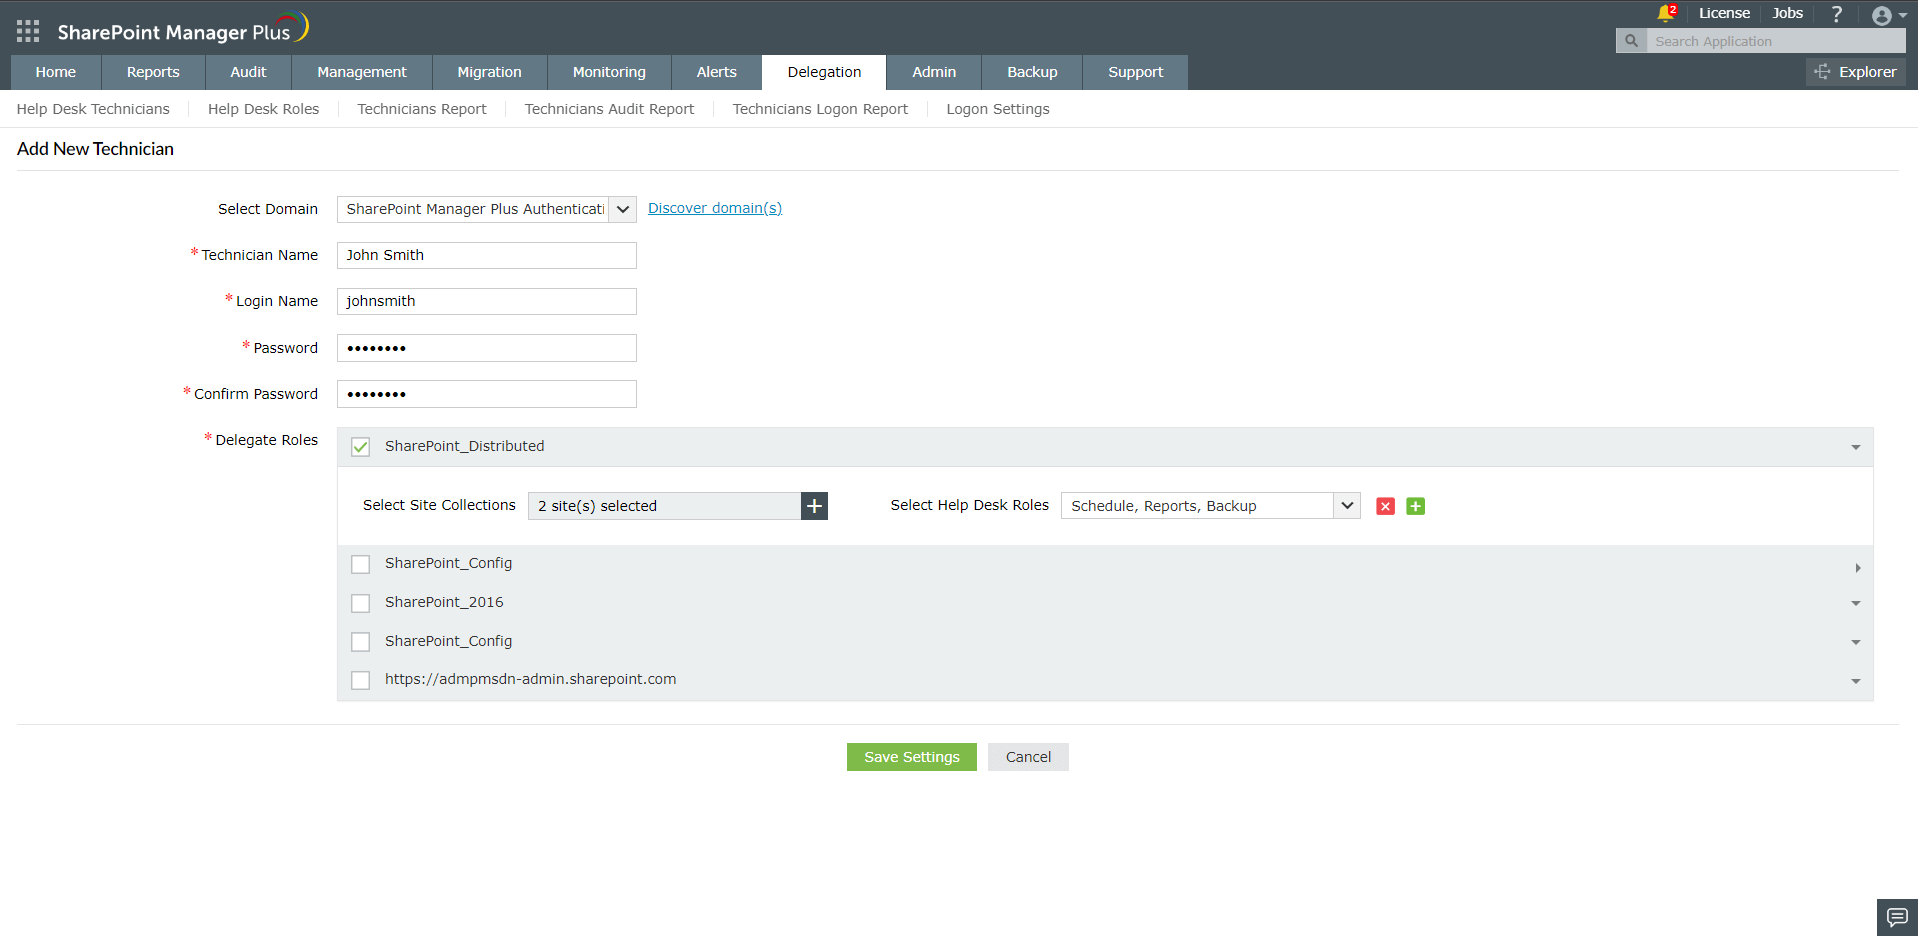Click the Save Settings button
The width and height of the screenshot is (1918, 936).
coord(912,757)
